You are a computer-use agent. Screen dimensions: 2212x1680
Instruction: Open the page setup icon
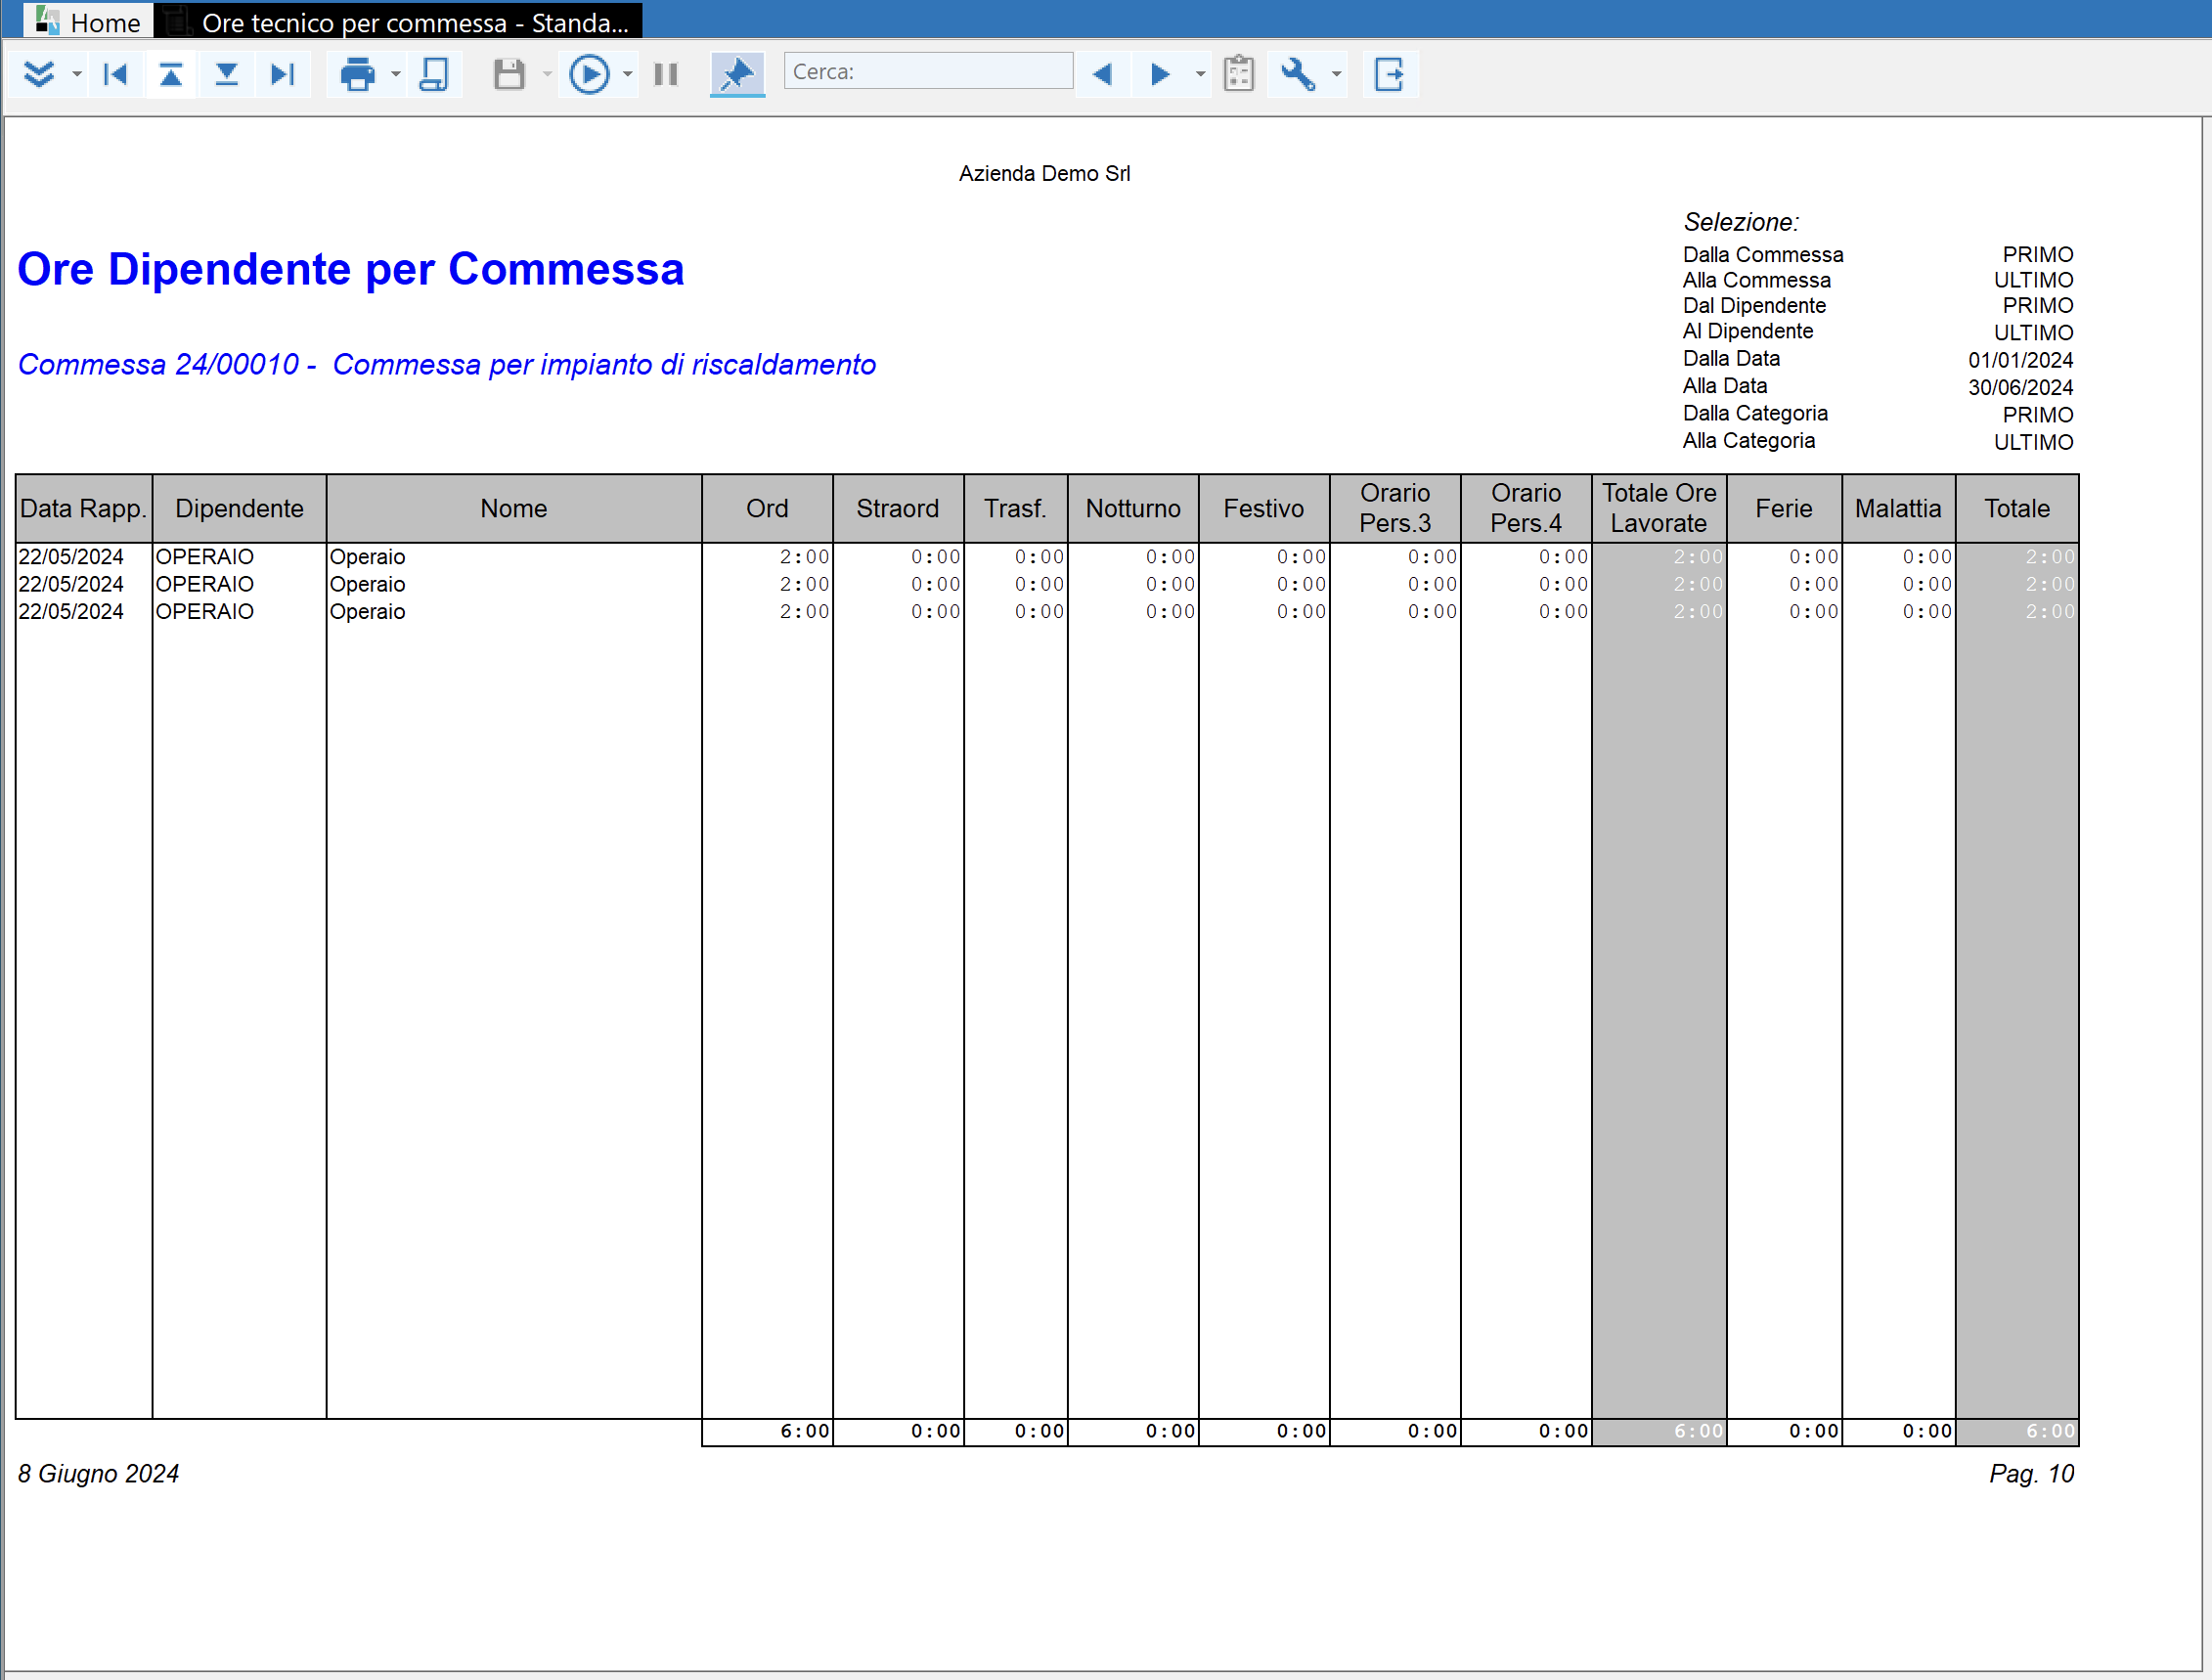click(x=434, y=74)
